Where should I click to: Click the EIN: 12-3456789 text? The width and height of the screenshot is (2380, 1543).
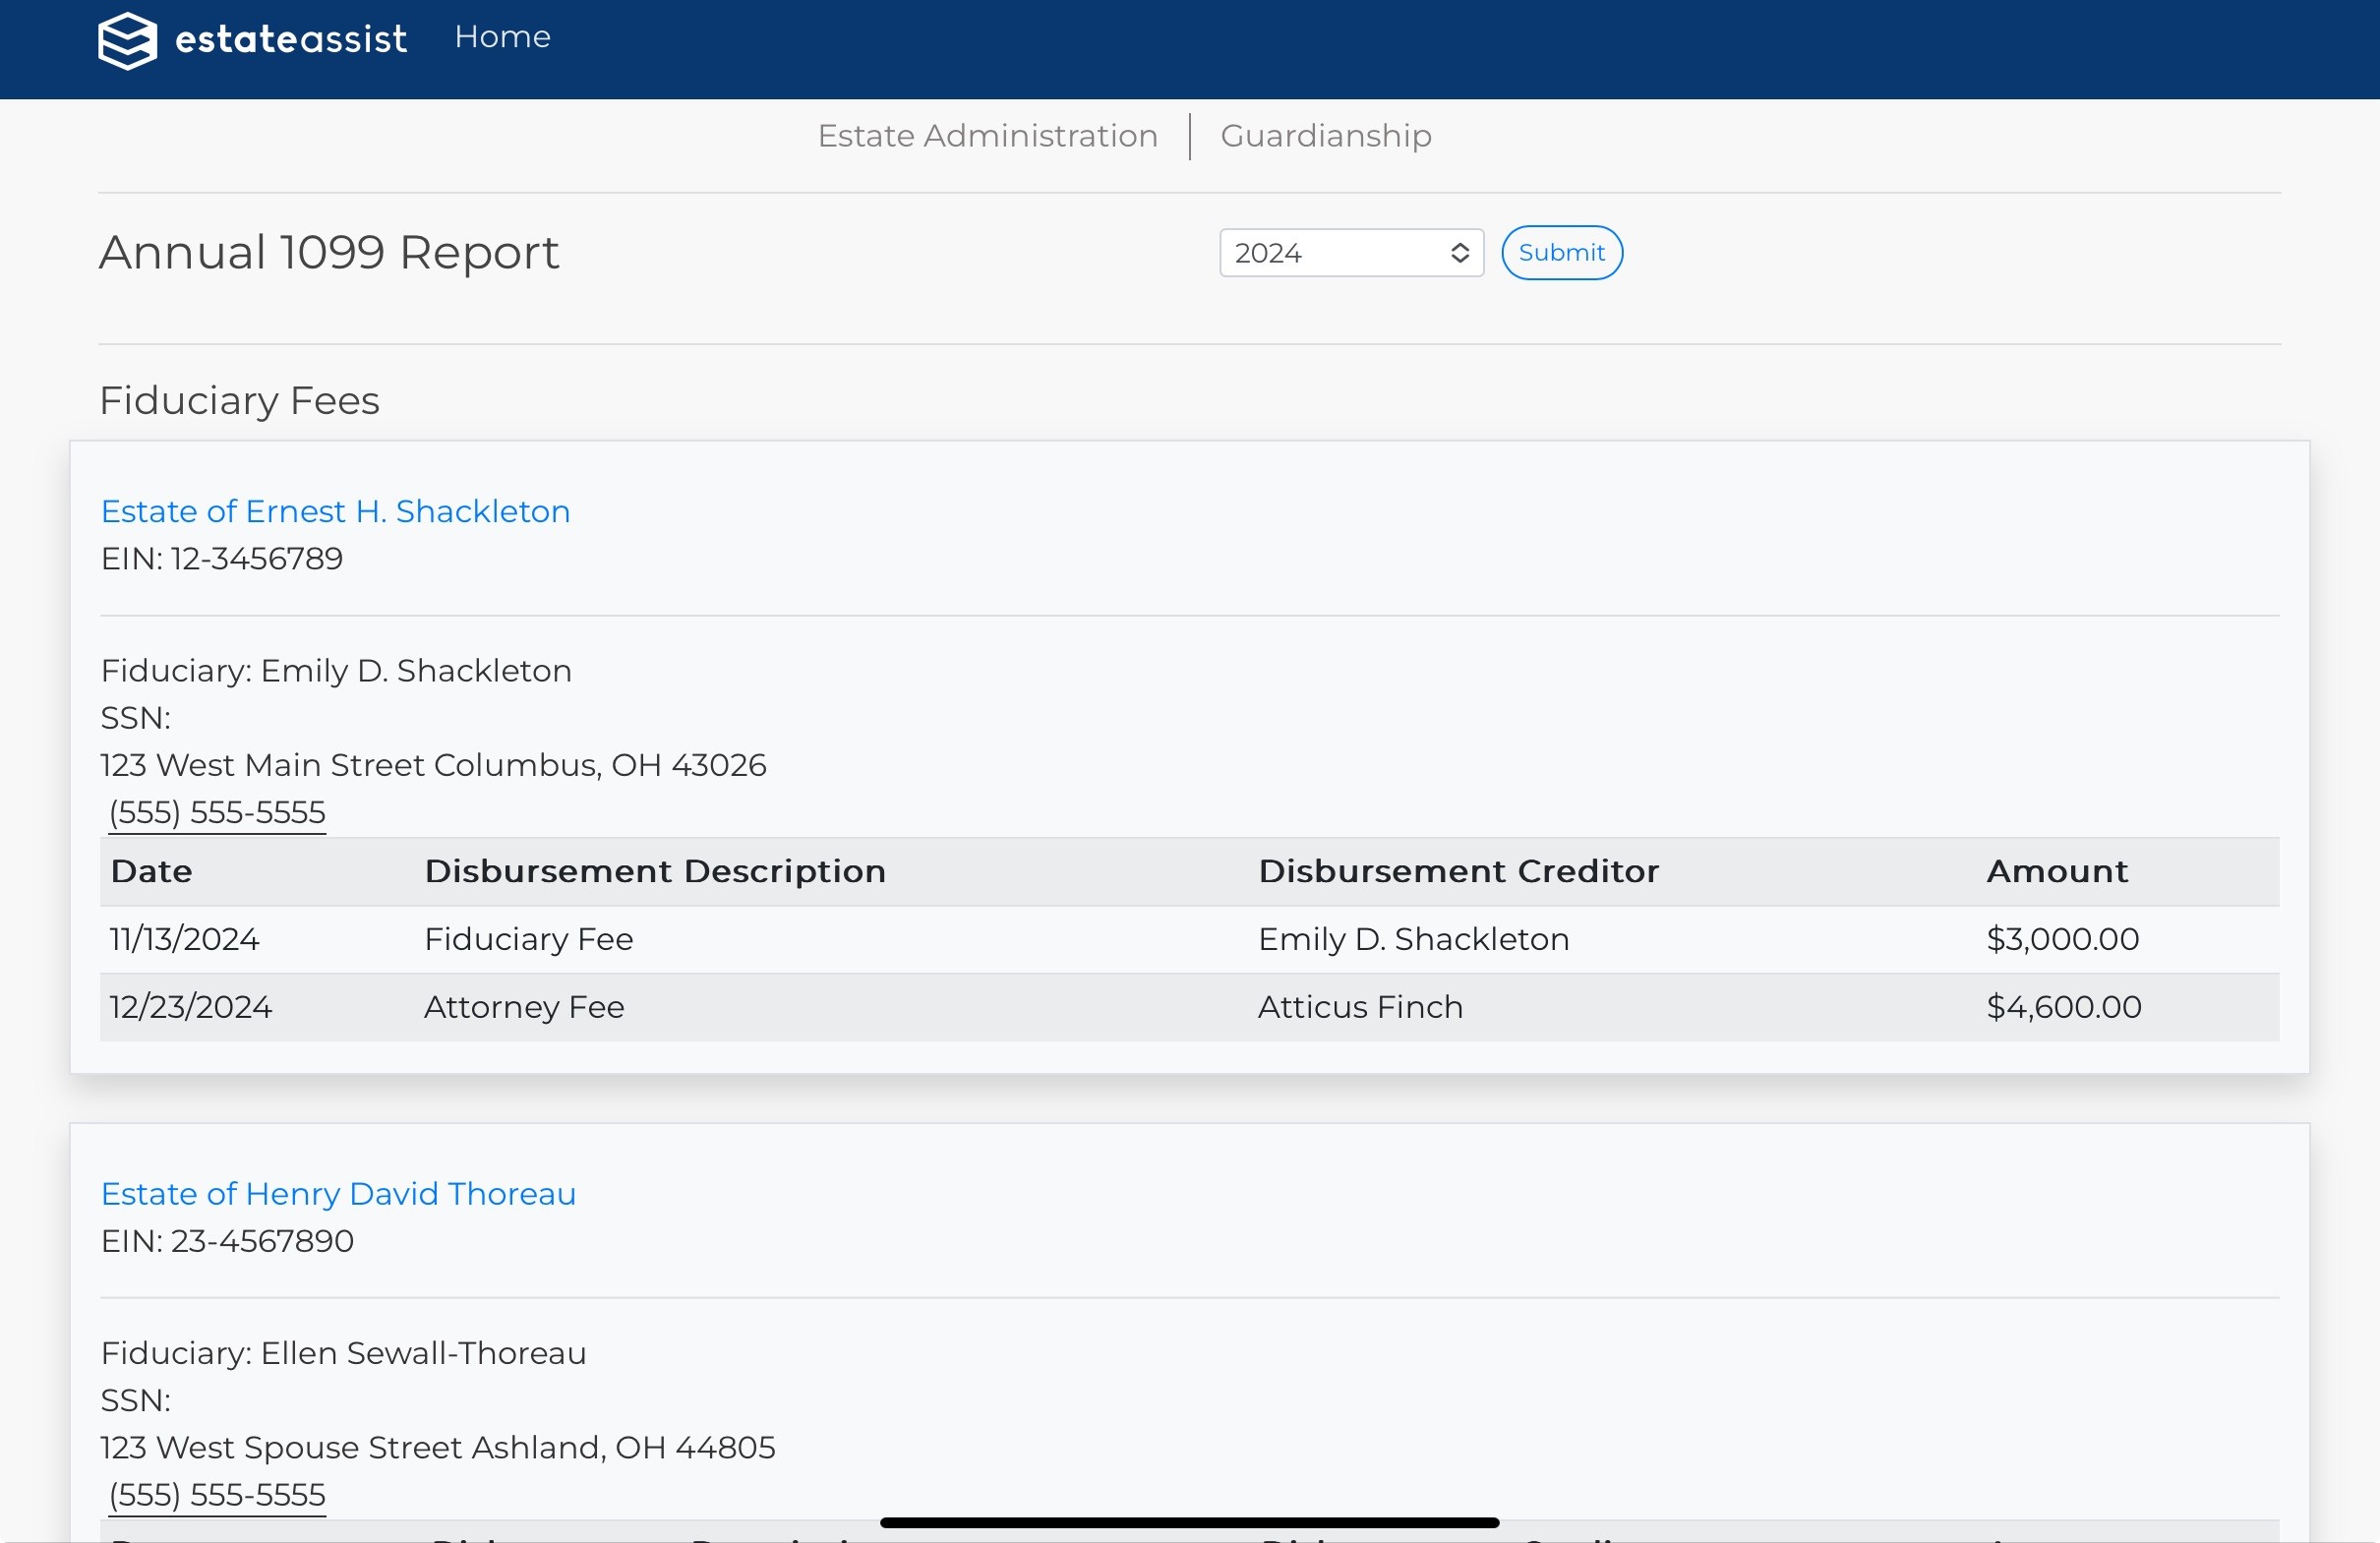222,558
